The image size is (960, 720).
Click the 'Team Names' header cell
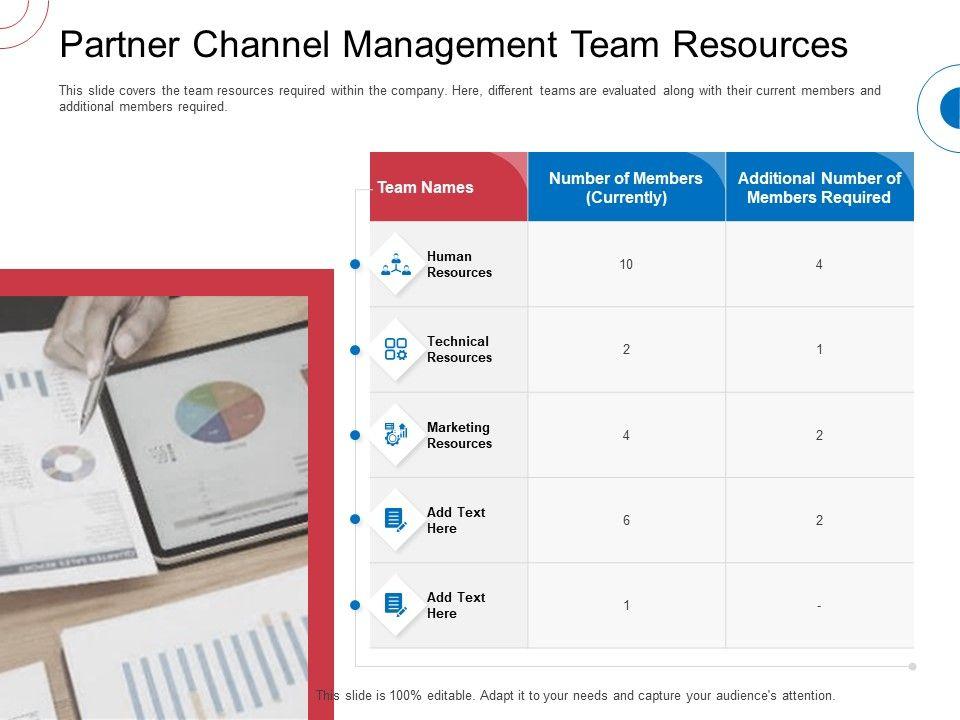[x=449, y=187]
